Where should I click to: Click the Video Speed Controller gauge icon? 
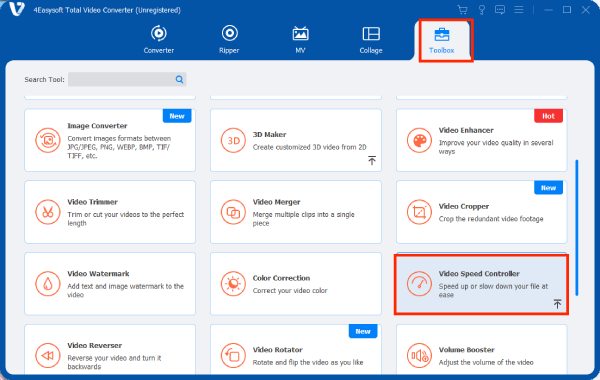click(x=419, y=284)
